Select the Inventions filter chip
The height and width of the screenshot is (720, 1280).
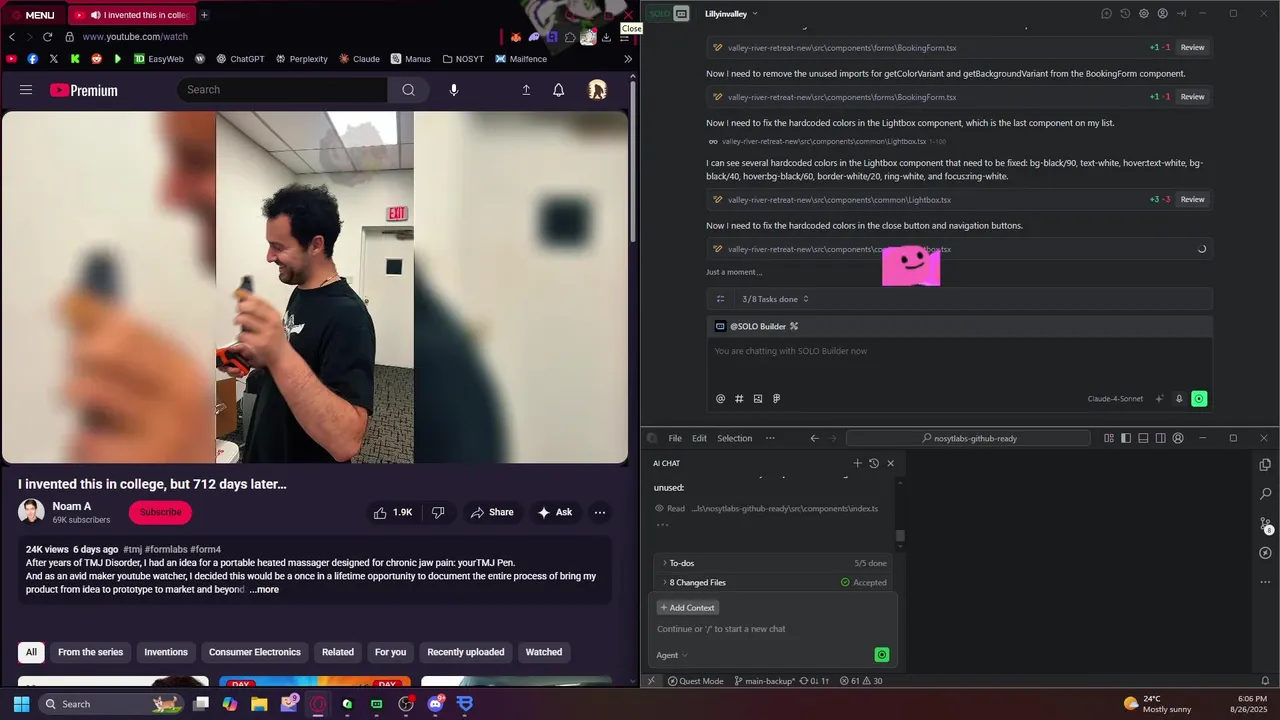point(166,652)
